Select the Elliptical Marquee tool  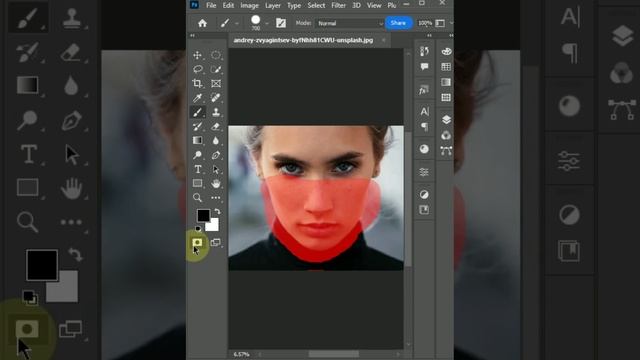[216, 55]
